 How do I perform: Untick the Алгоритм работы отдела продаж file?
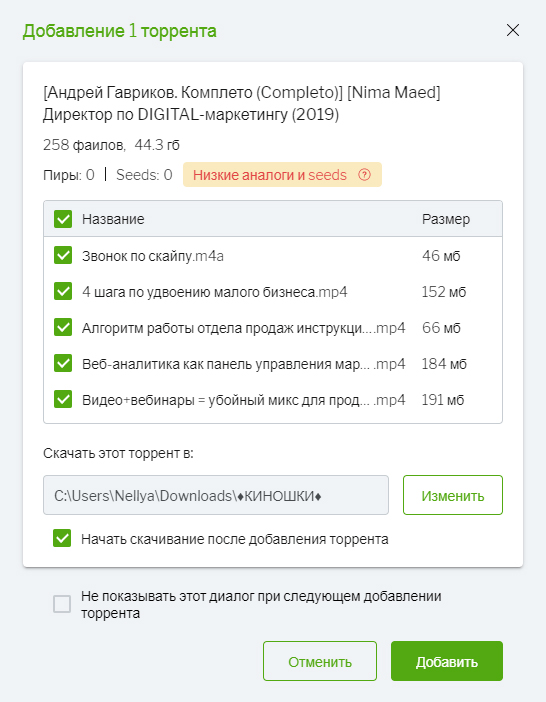click(63, 327)
